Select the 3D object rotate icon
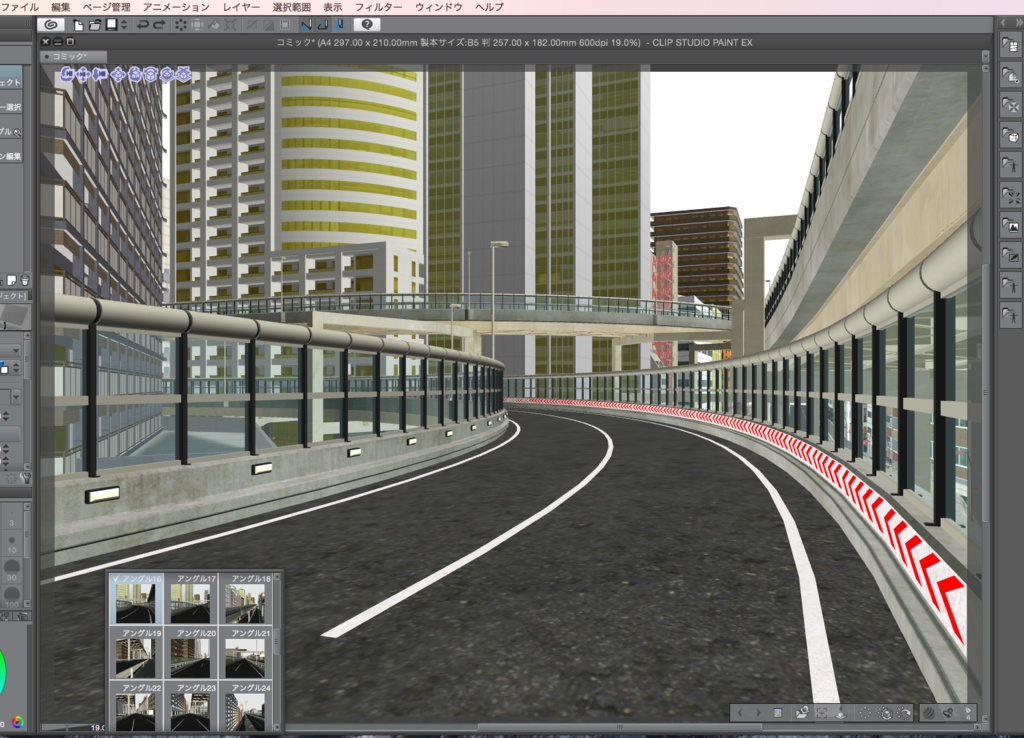 pos(136,75)
